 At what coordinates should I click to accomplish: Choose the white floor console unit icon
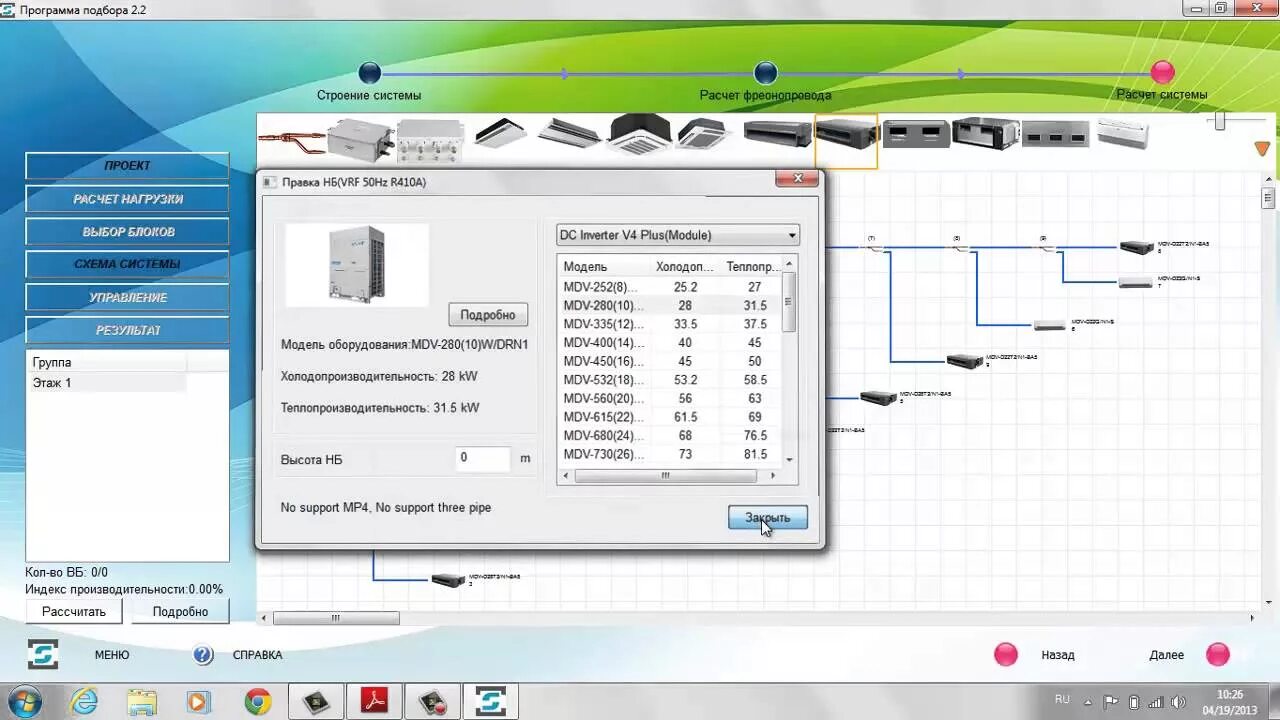[1123, 133]
